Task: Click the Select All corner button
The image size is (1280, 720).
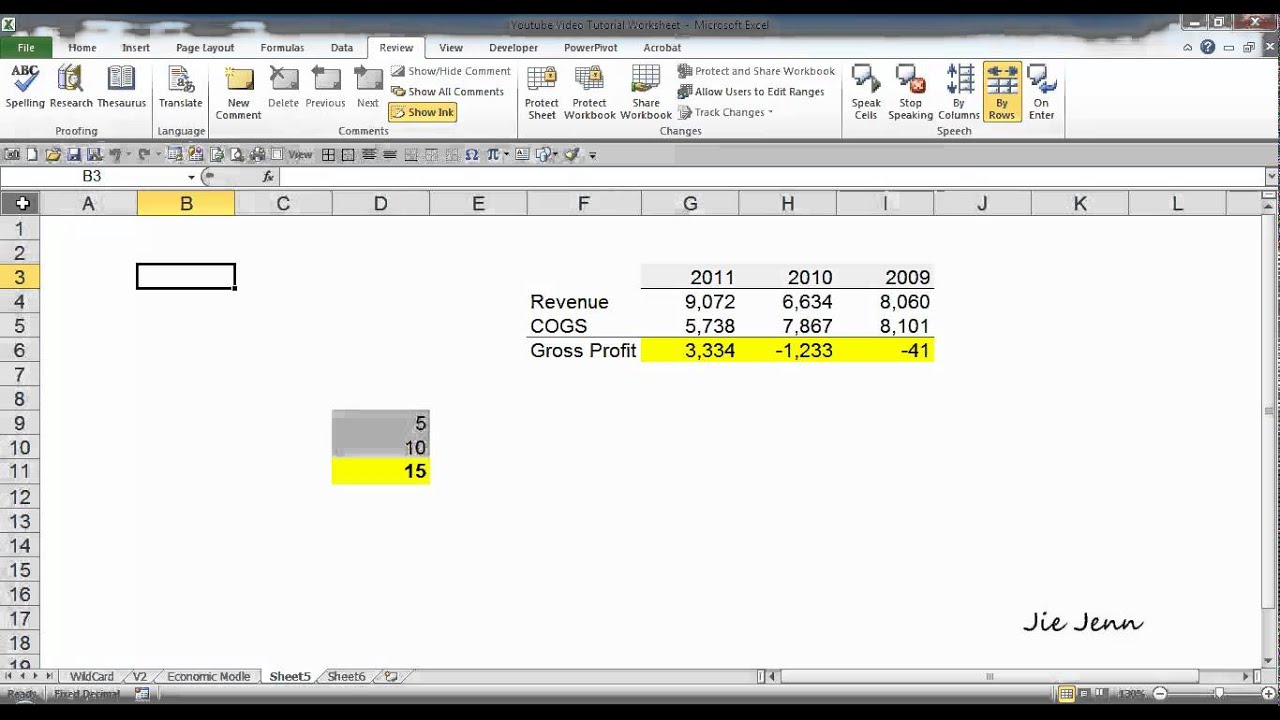Action: (20, 204)
